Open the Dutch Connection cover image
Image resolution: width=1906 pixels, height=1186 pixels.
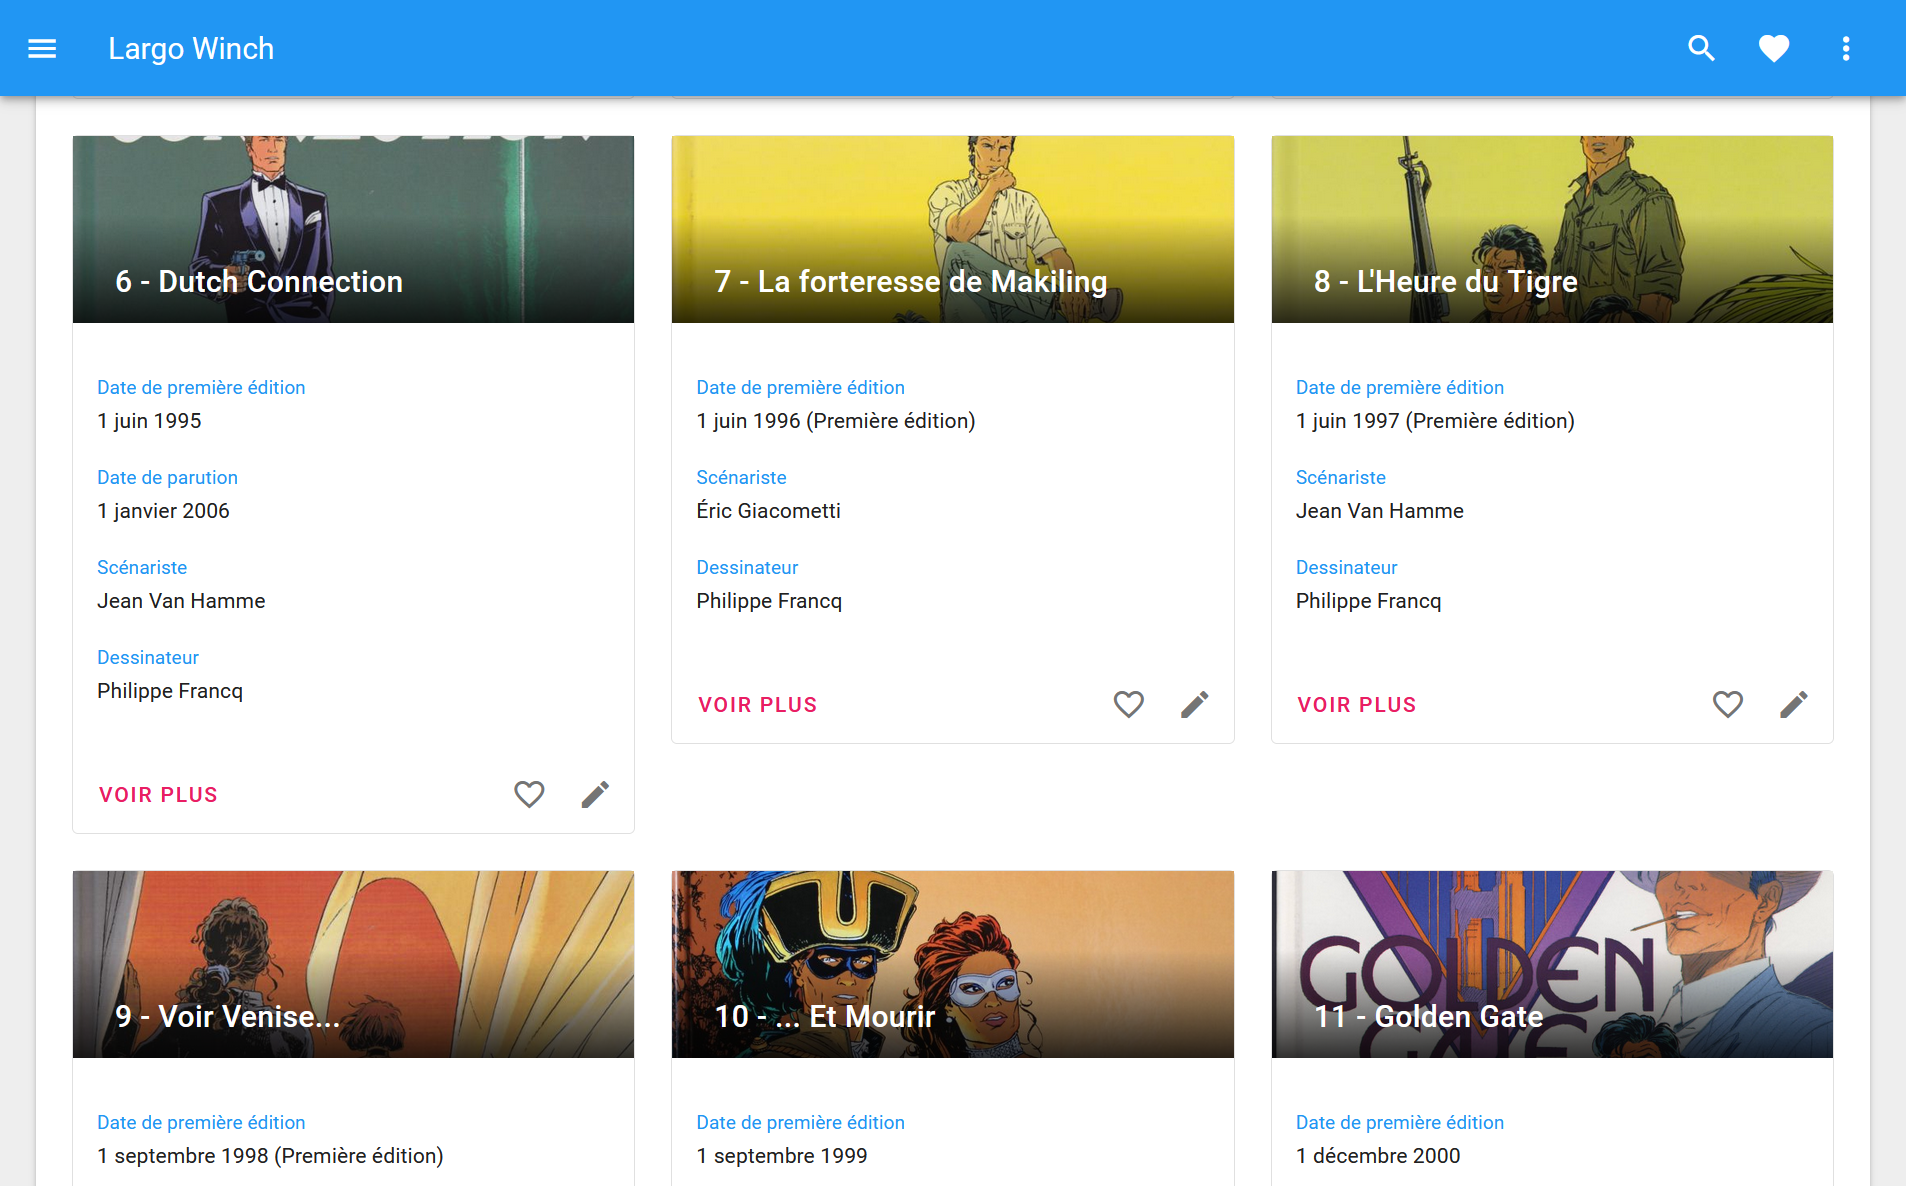pyautogui.click(x=353, y=229)
